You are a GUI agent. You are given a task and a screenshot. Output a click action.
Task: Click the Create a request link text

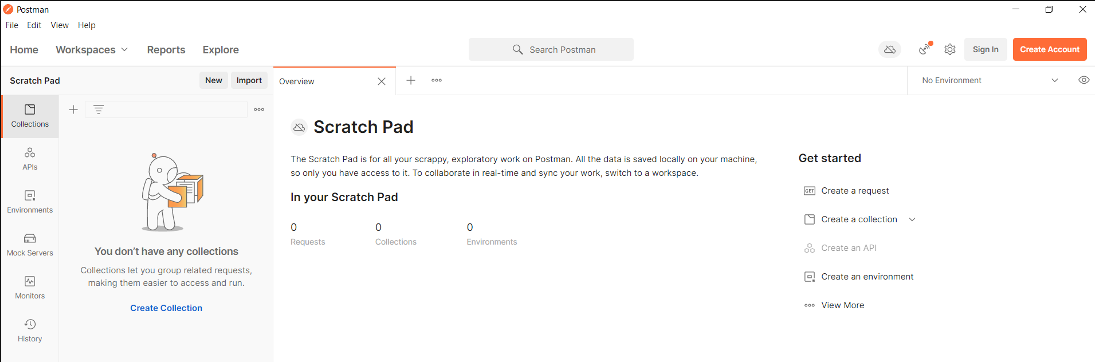[x=855, y=190]
